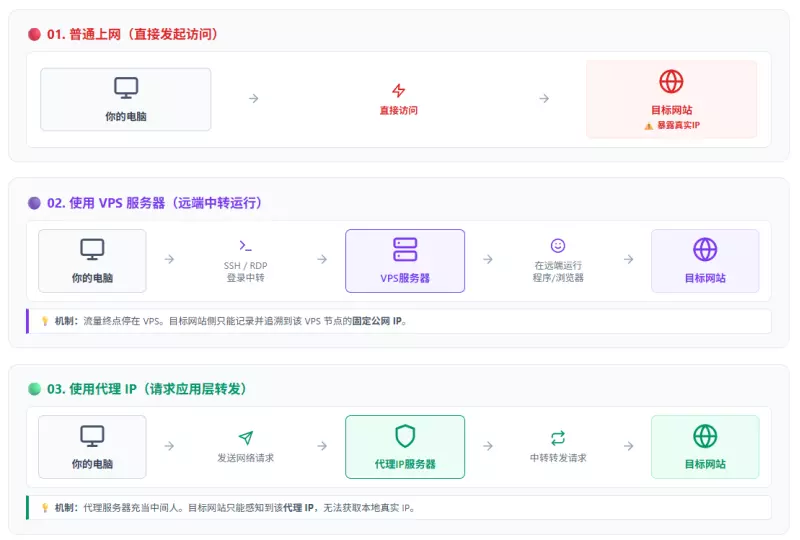Click the red dot beside heading 01
The width and height of the screenshot is (800, 540).
pyautogui.click(x=35, y=34)
